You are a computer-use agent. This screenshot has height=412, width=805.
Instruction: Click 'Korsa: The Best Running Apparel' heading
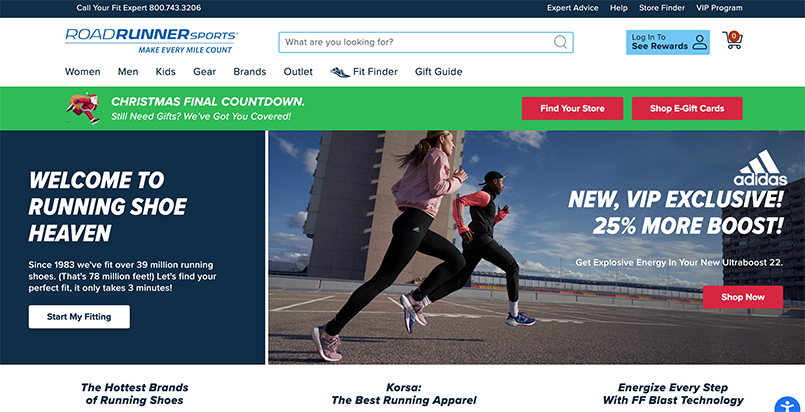(404, 394)
